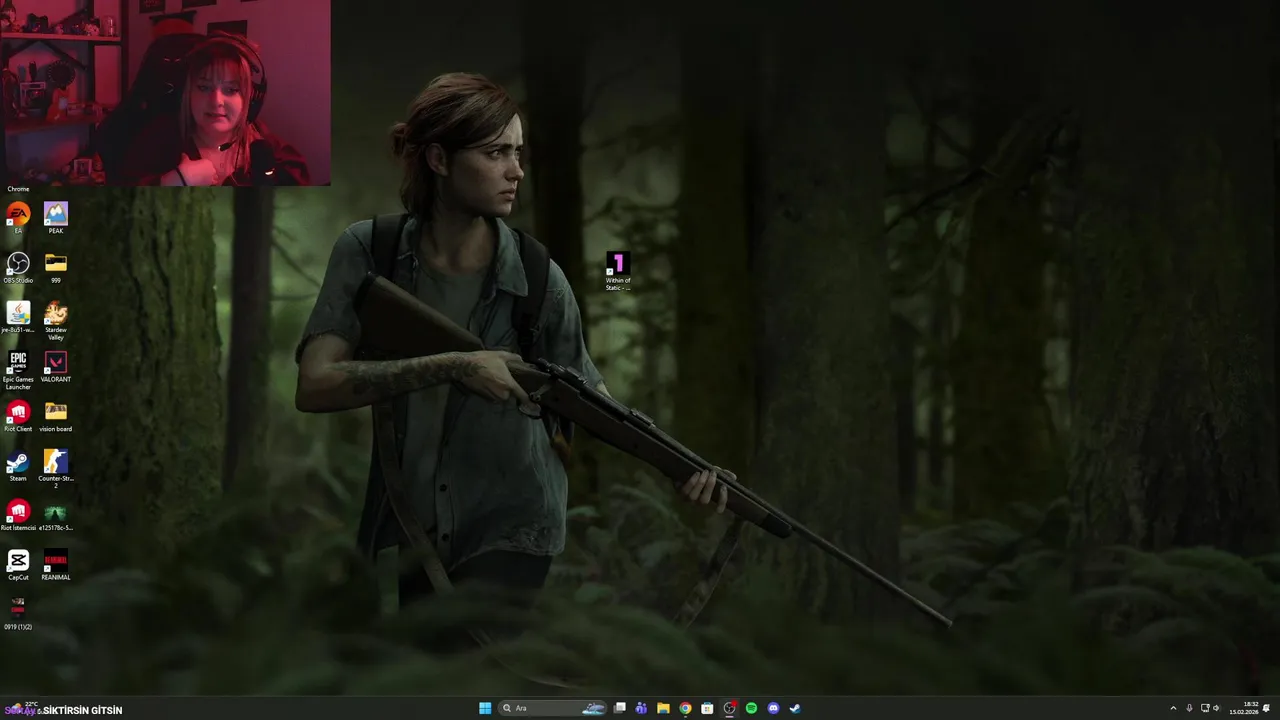Open Microsoft Teams from the taskbar
The image size is (1280, 720).
[641, 708]
